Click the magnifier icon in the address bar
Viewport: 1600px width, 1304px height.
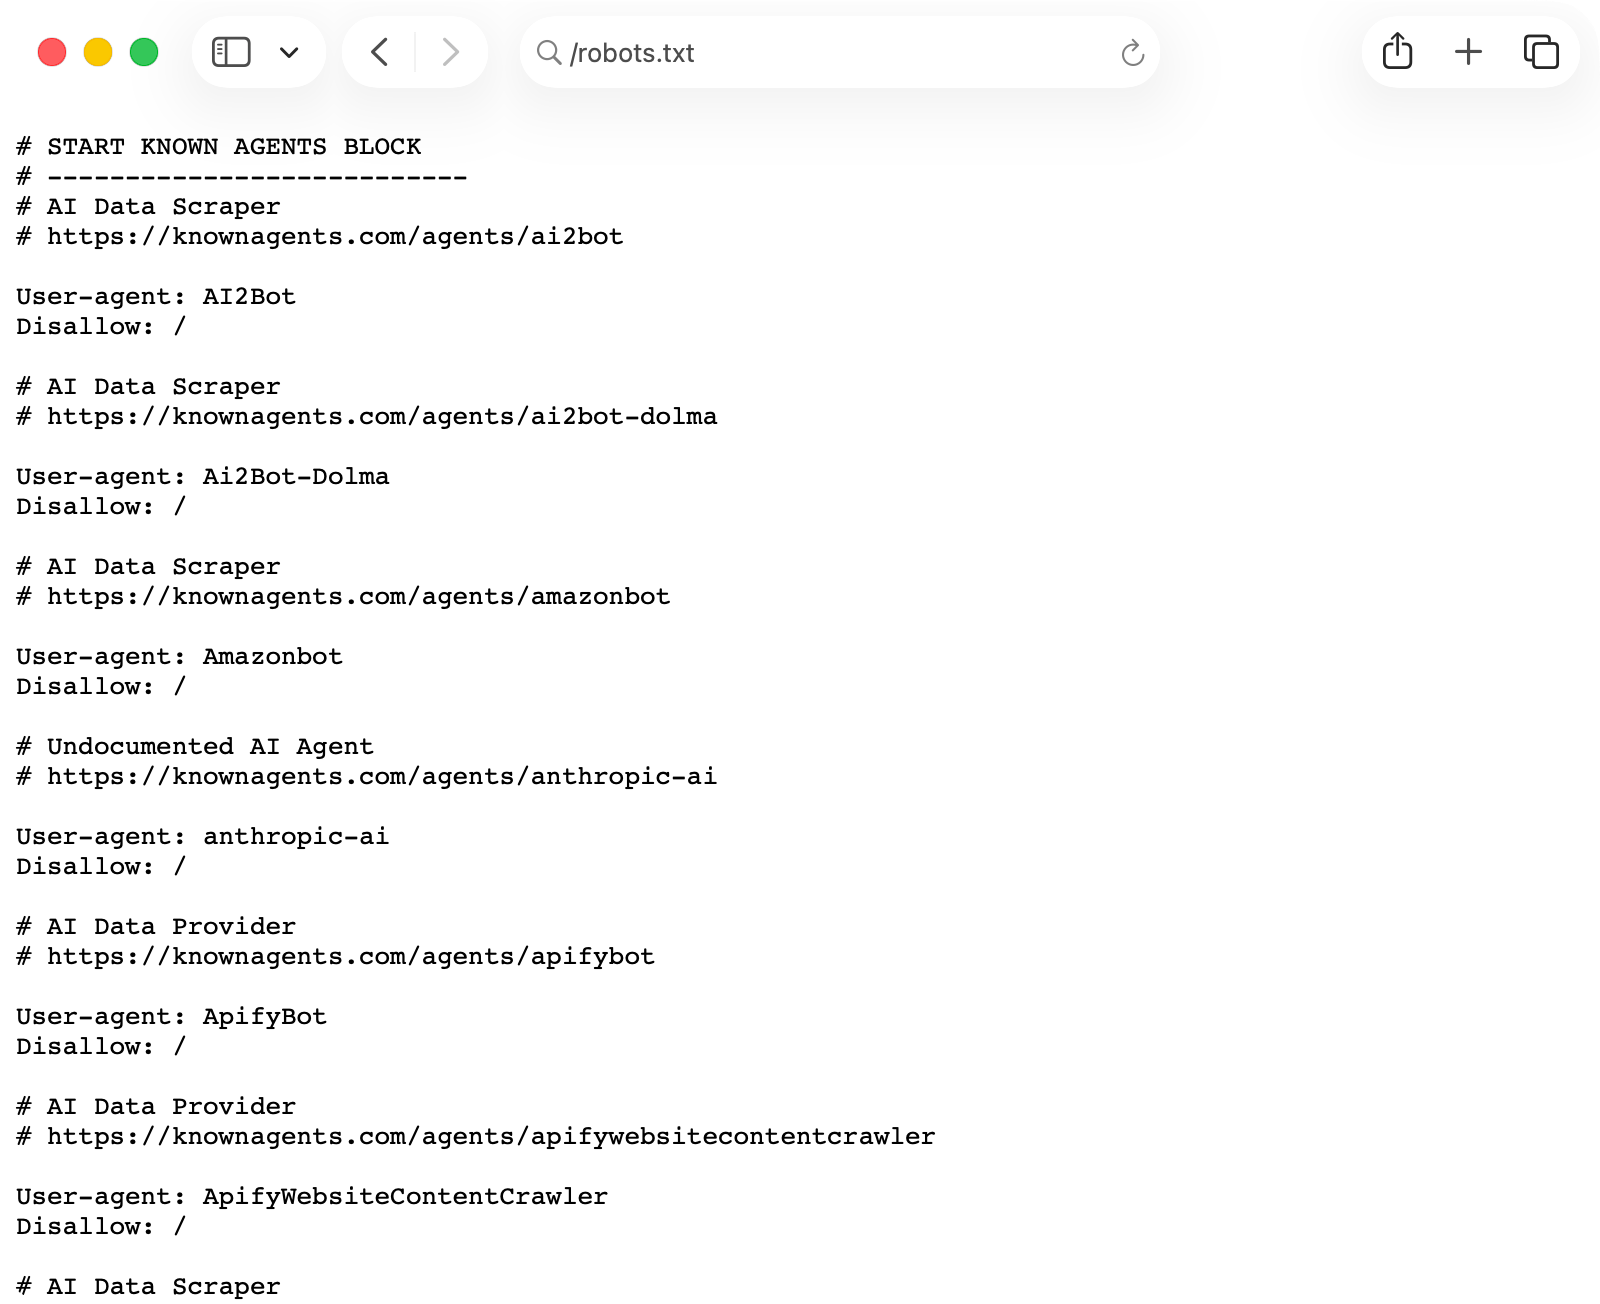[x=548, y=52]
